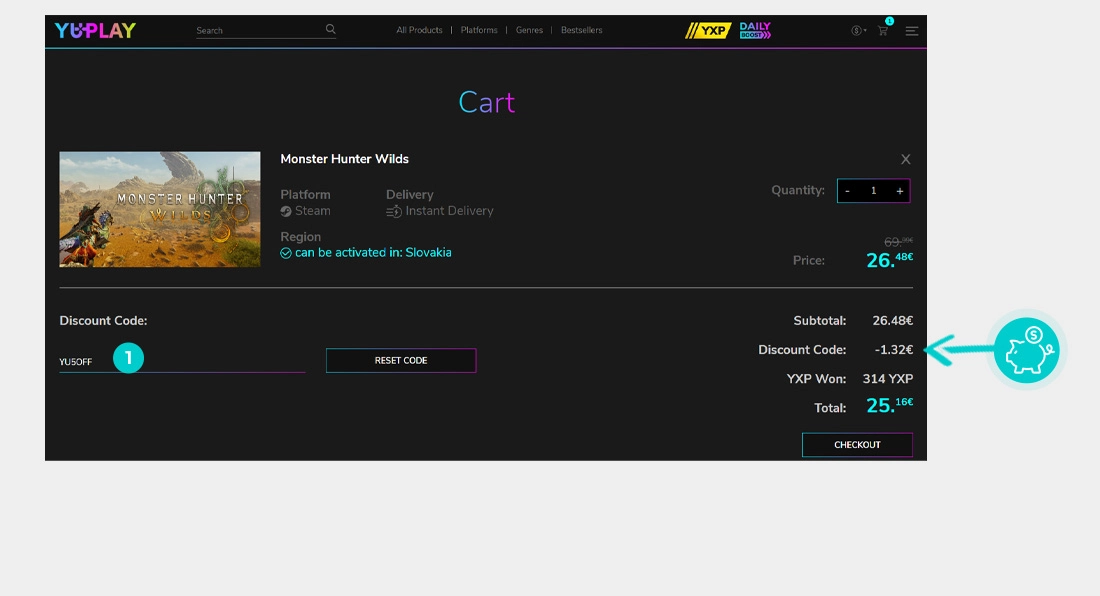Image resolution: width=1100 pixels, height=596 pixels.
Task: Open the hamburger menu icon
Action: [911, 31]
